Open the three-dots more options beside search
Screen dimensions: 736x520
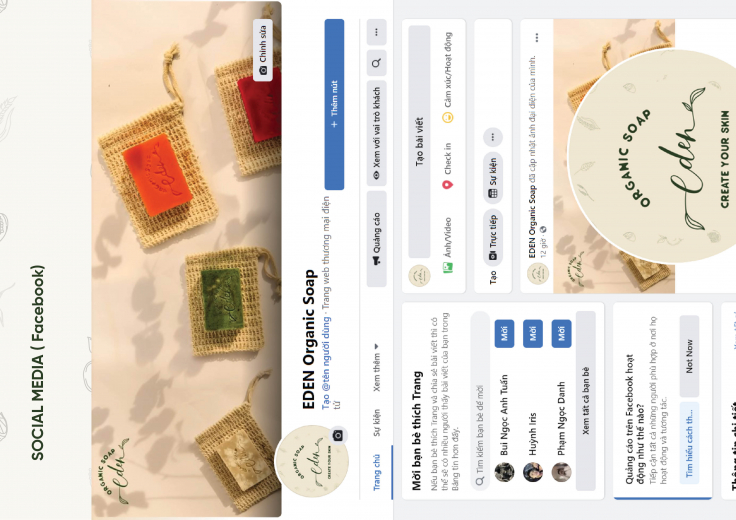click(376, 32)
